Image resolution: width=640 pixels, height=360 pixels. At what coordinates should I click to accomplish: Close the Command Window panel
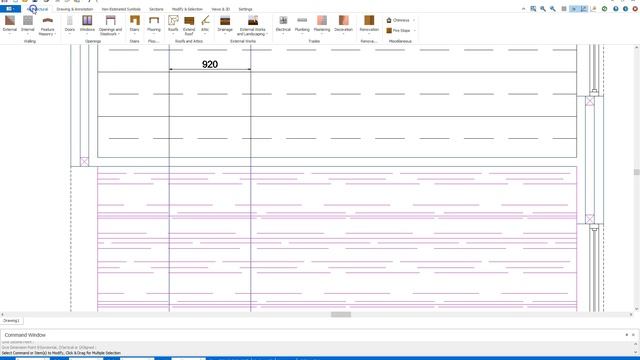[x=633, y=335]
